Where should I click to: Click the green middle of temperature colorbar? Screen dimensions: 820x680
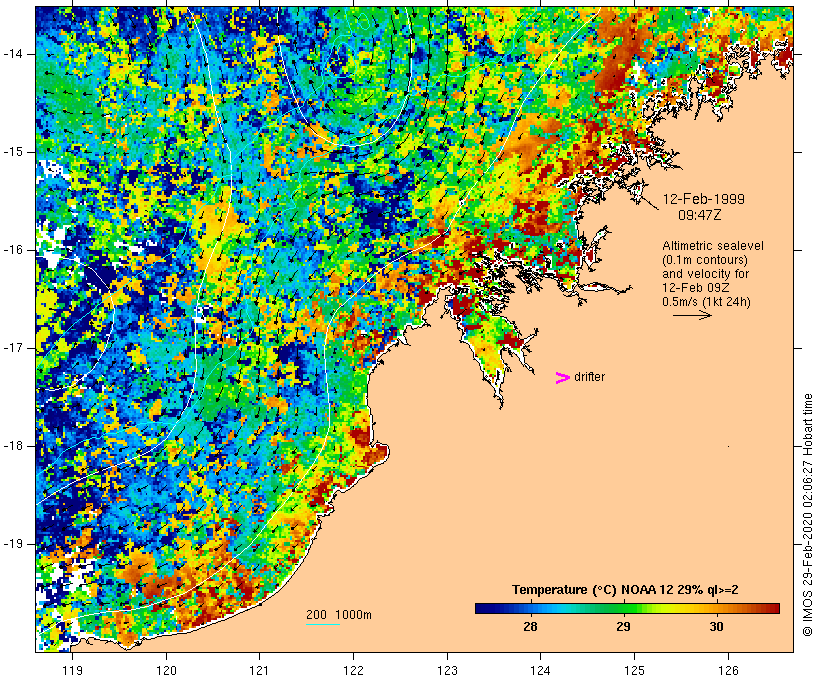click(628, 608)
